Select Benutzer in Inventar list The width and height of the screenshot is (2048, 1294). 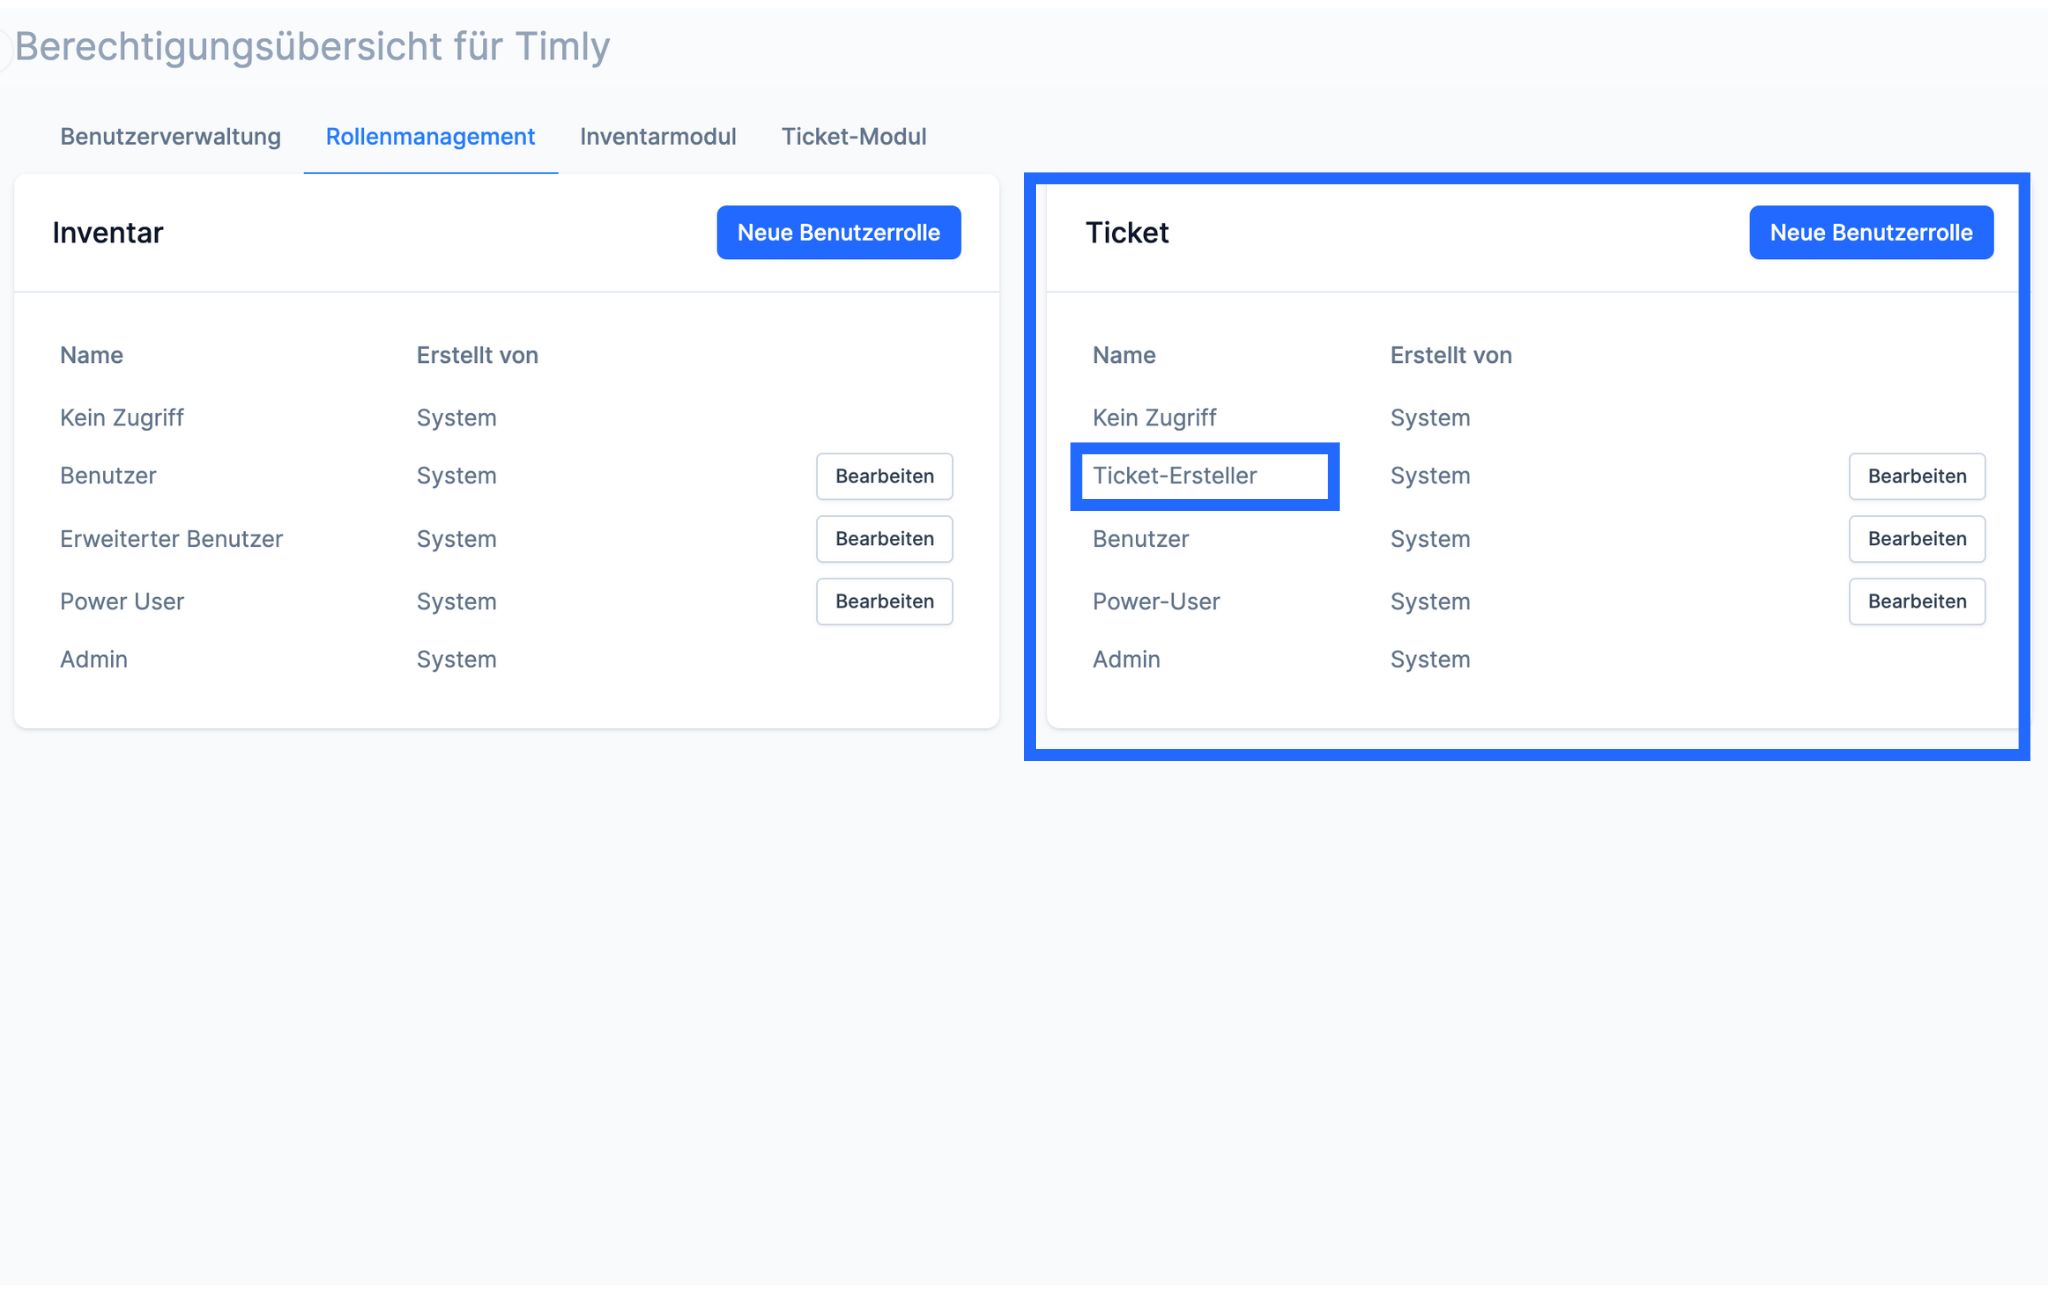[x=108, y=475]
